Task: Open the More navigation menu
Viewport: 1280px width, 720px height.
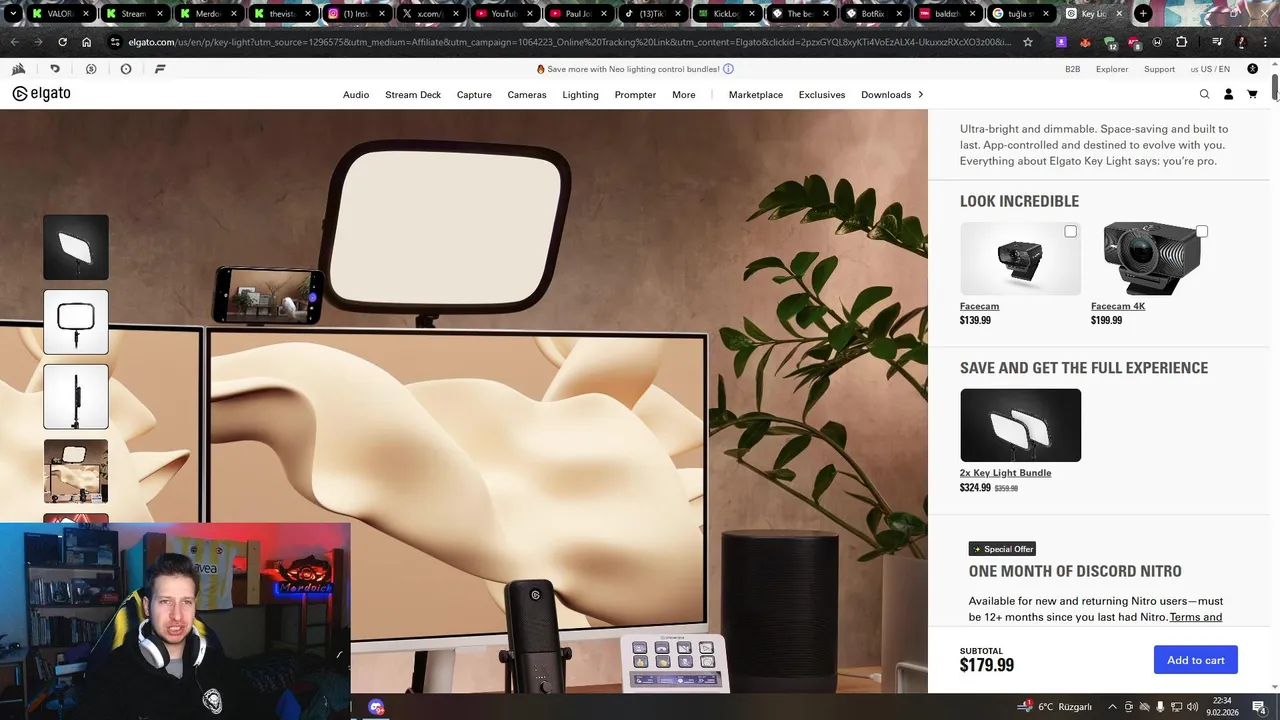Action: 683,95
